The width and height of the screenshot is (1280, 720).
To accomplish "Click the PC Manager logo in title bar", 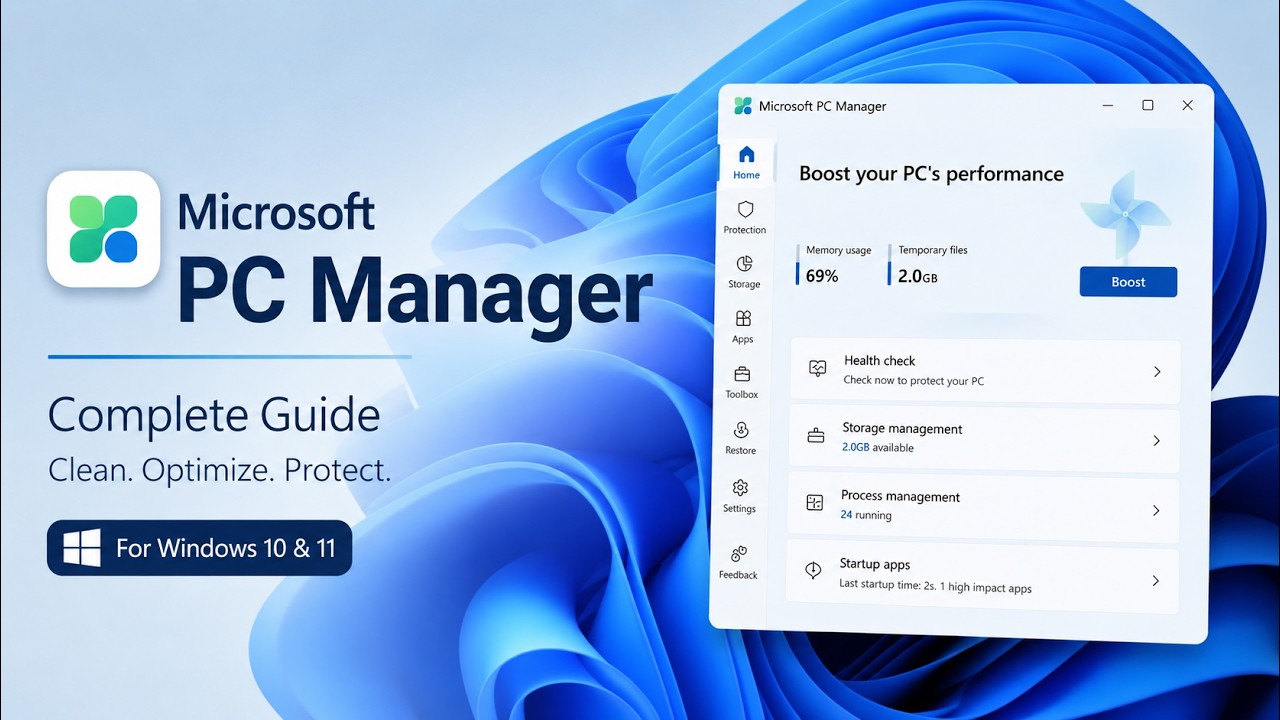I will (743, 106).
